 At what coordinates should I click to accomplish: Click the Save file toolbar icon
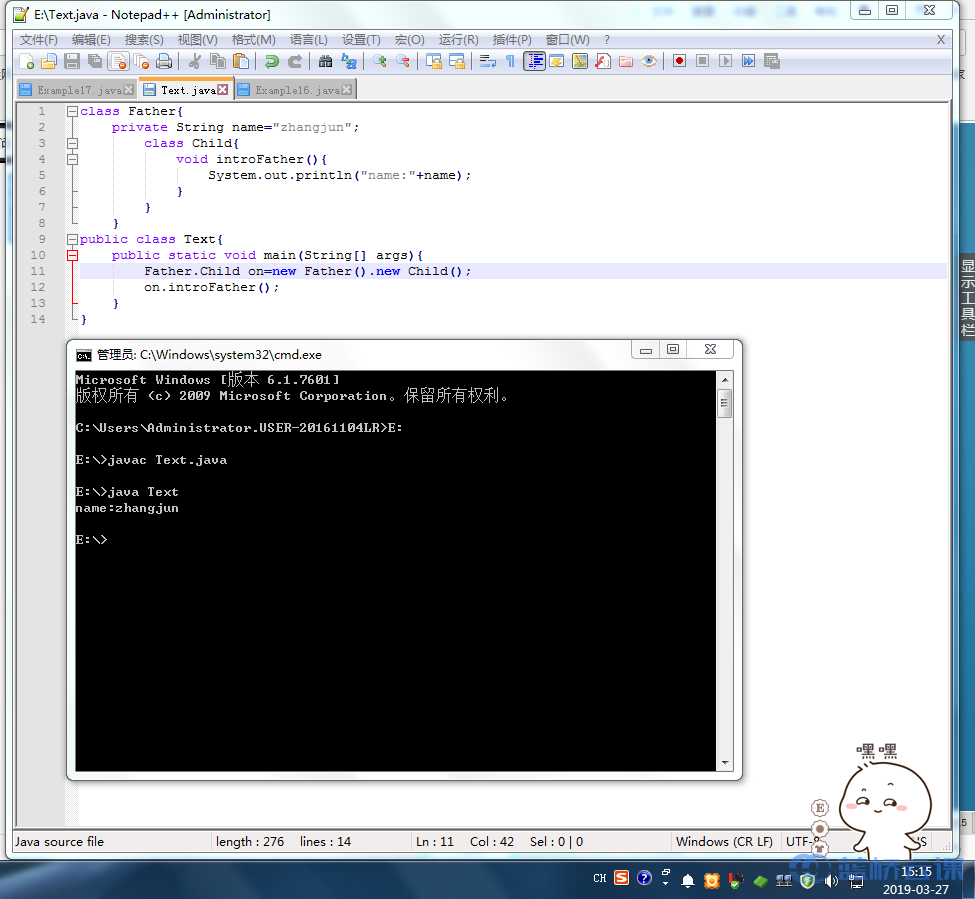[x=72, y=61]
